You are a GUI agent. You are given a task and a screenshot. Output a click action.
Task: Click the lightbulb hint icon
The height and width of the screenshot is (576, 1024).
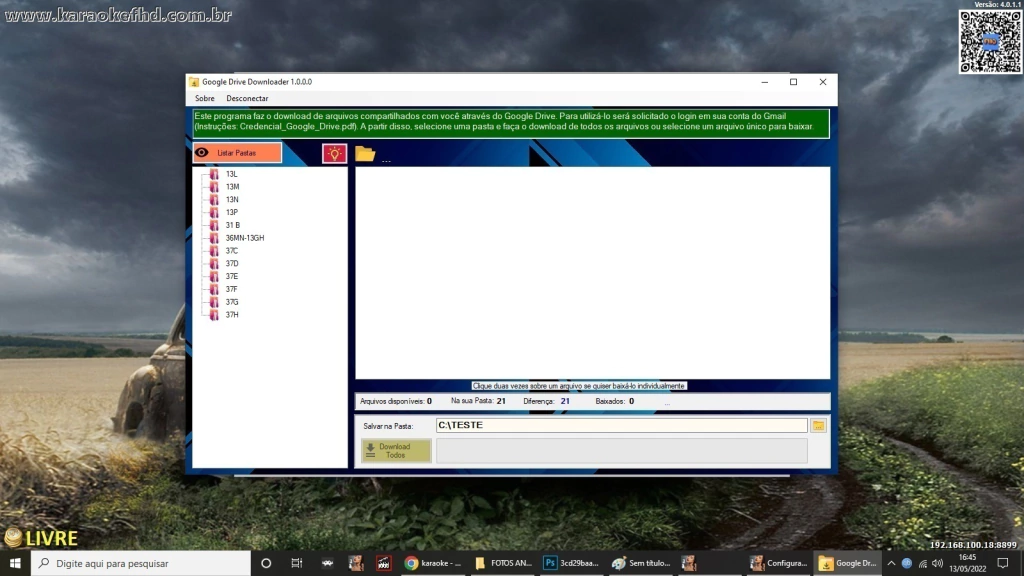pyautogui.click(x=334, y=153)
